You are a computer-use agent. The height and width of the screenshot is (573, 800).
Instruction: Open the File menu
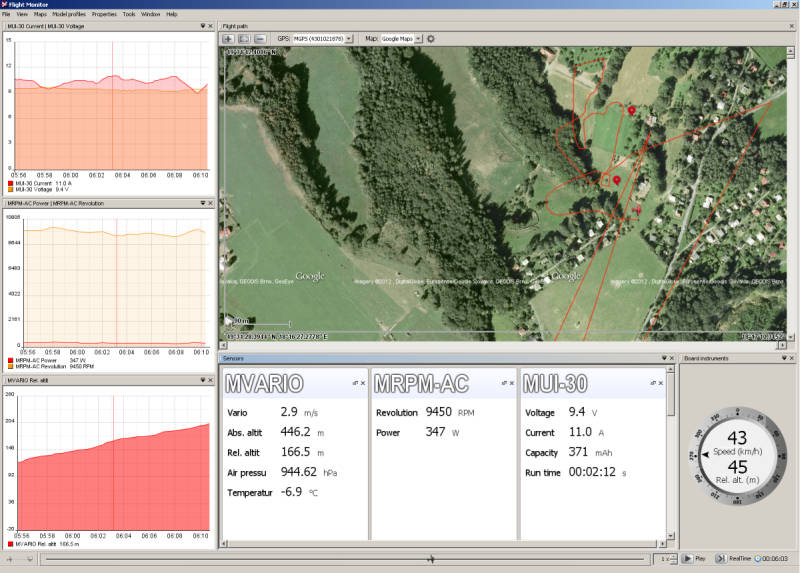click(6, 14)
